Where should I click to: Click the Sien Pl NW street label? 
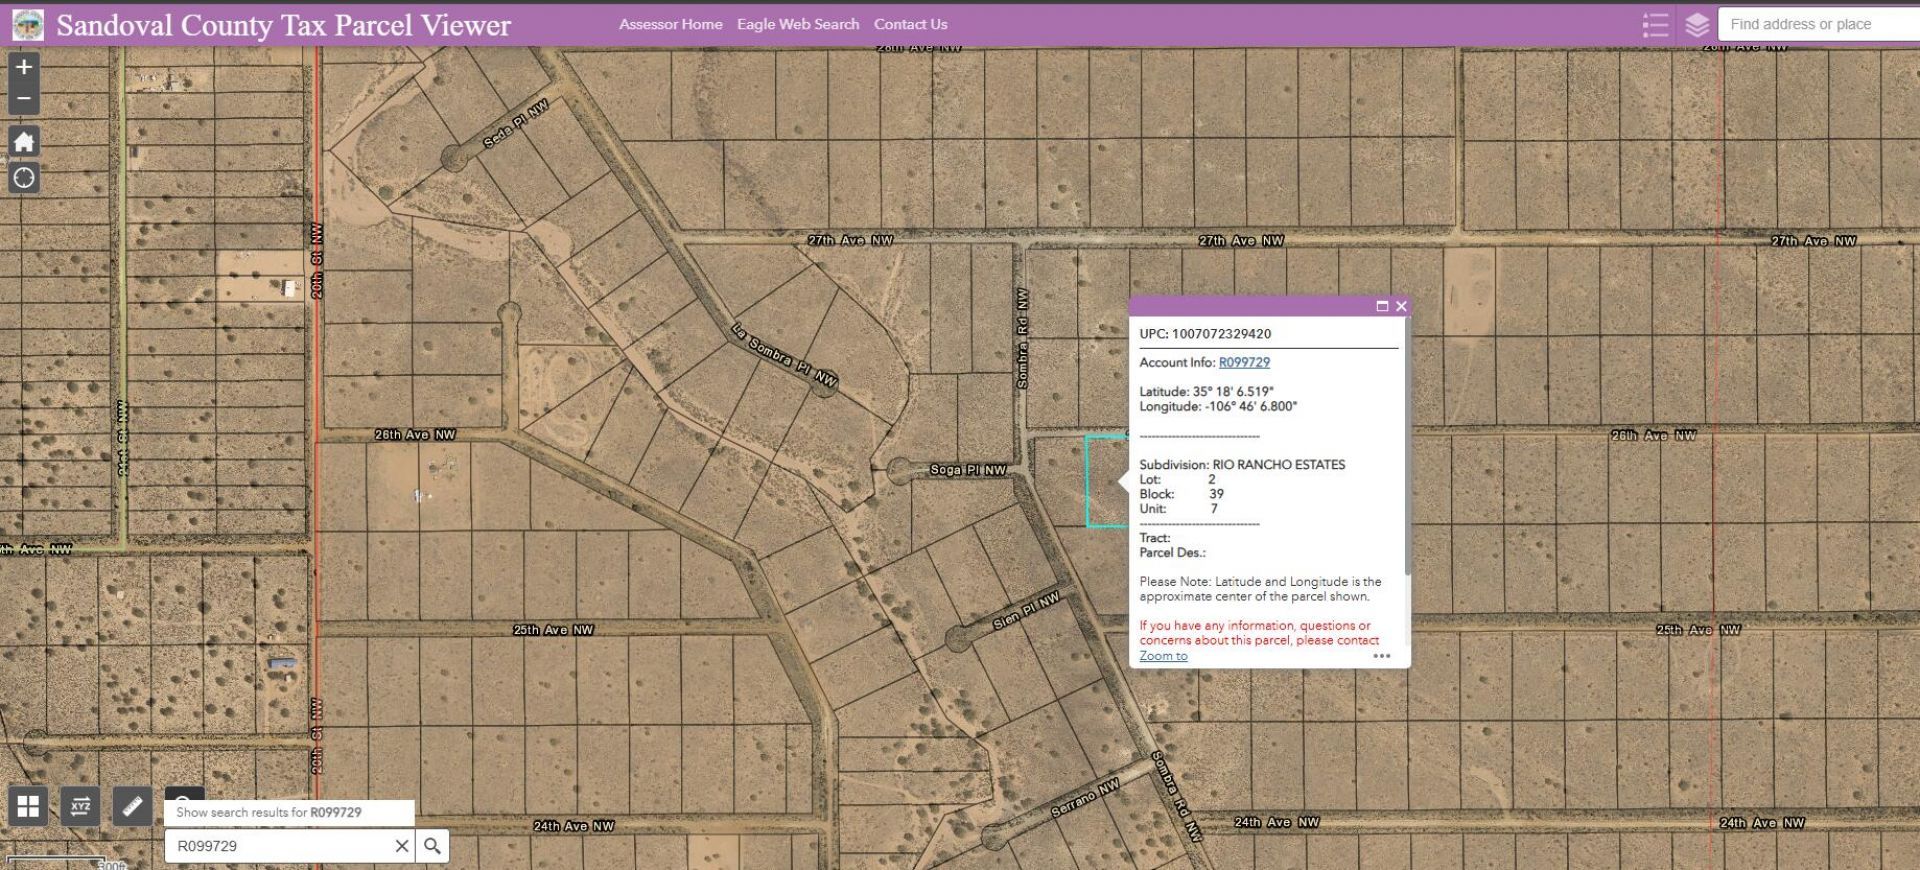pos(1026,611)
